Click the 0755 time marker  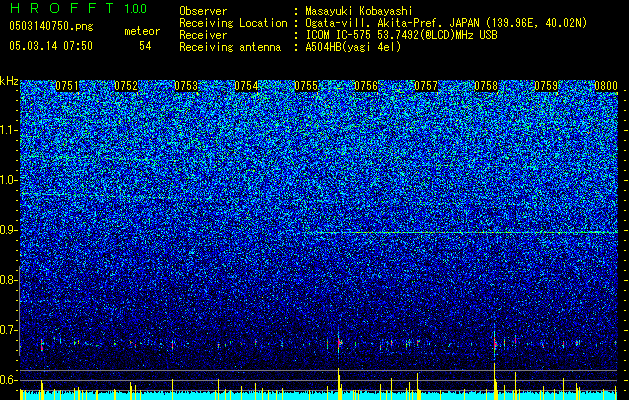pyautogui.click(x=306, y=86)
